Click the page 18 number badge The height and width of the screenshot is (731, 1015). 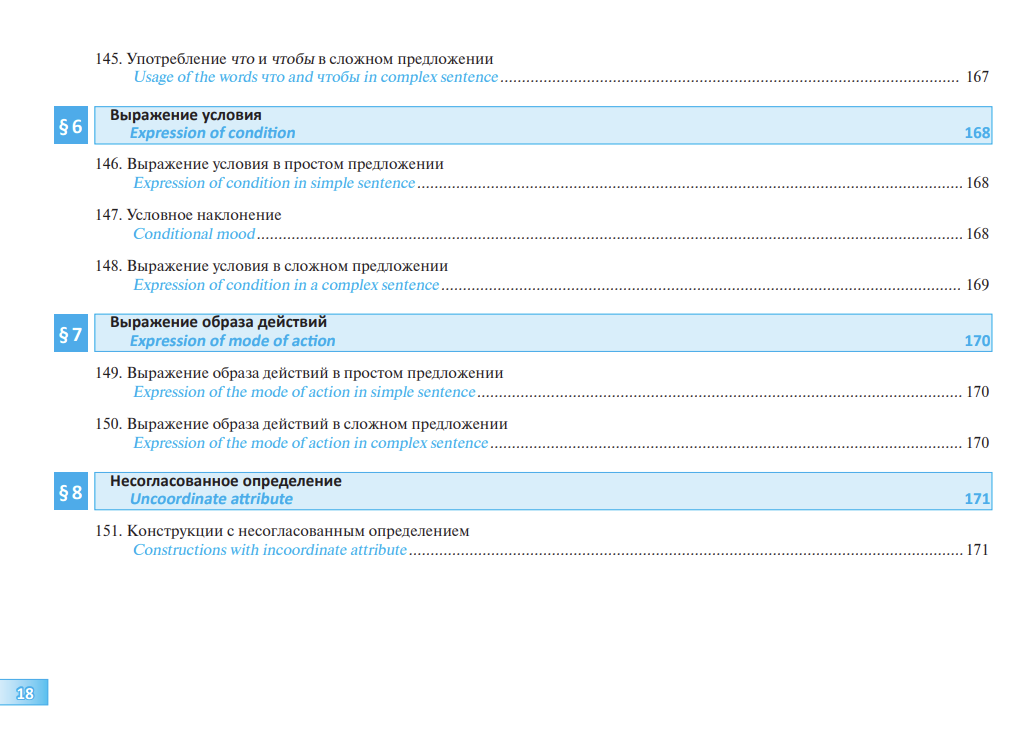(25, 692)
